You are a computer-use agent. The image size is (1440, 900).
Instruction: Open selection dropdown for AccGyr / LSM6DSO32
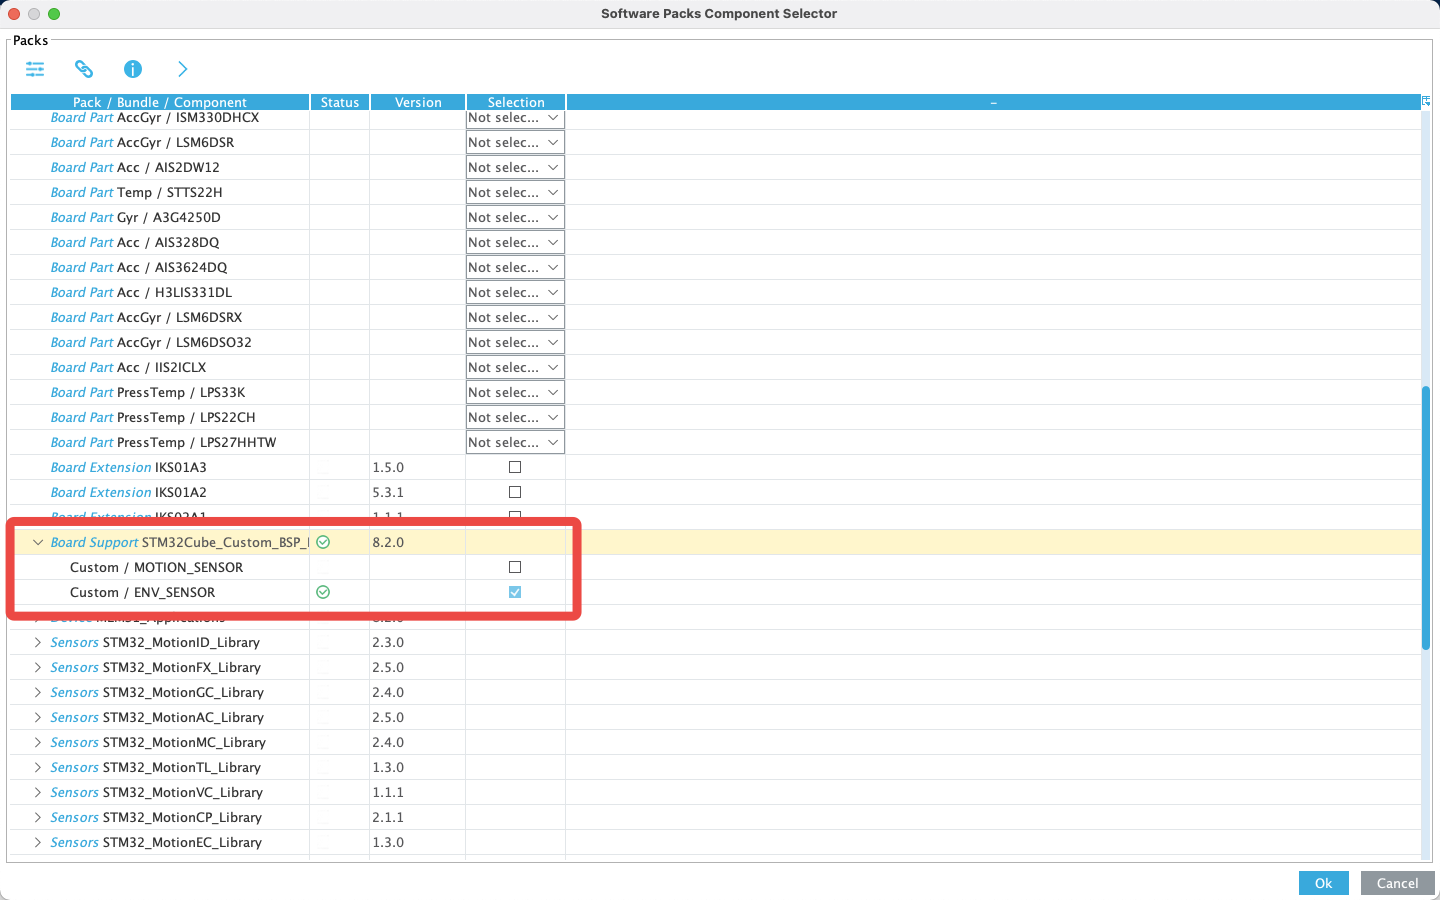515,342
